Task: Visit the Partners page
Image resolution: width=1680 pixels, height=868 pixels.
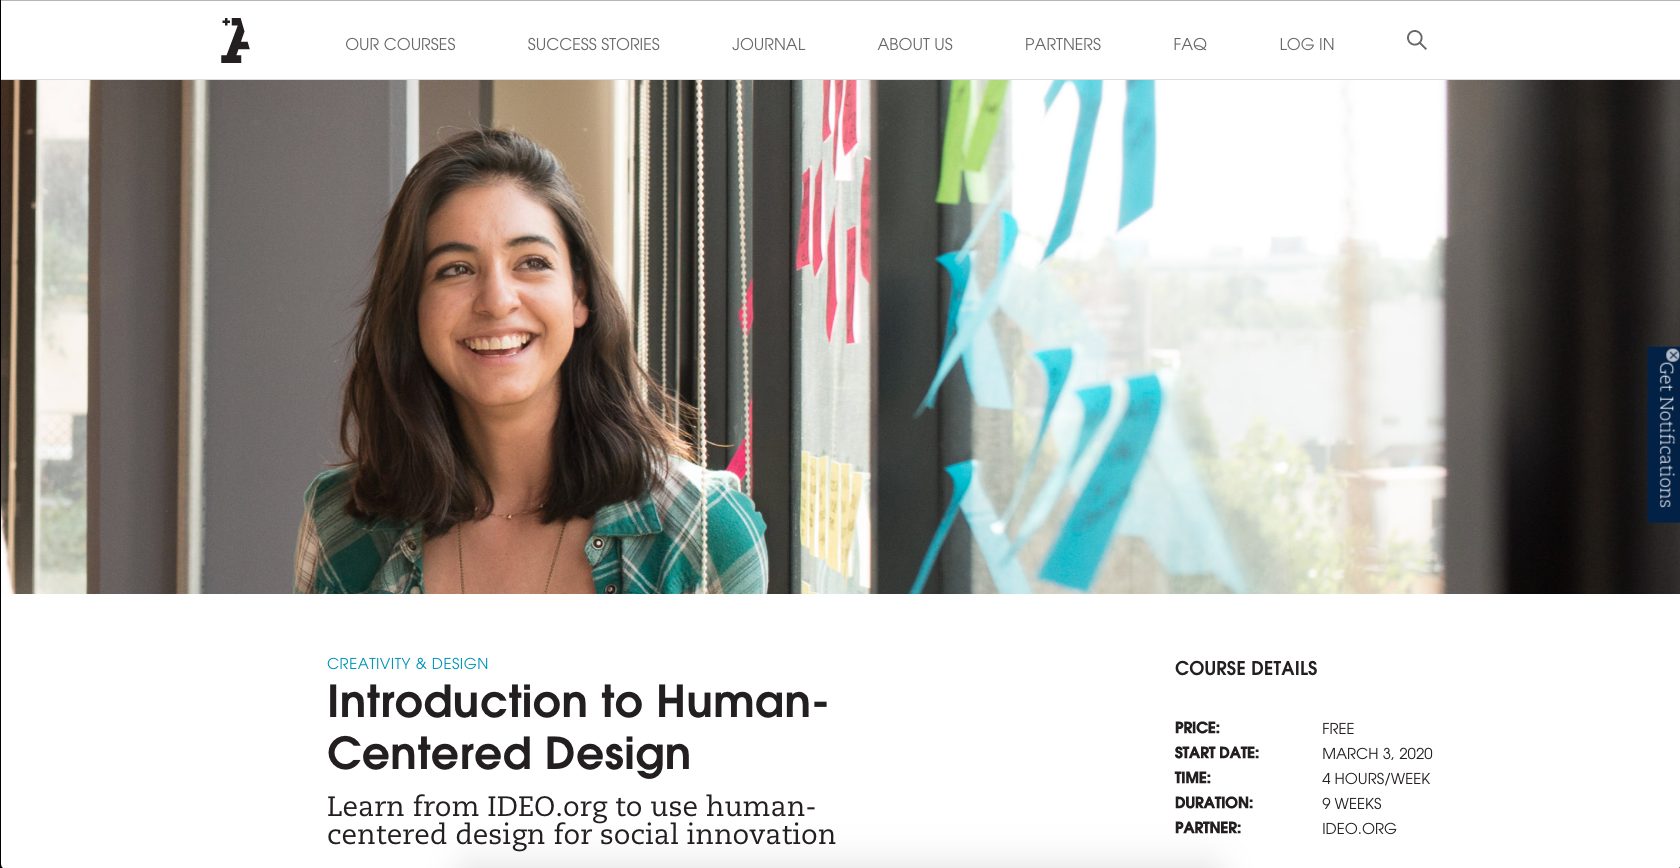Action: (1062, 44)
